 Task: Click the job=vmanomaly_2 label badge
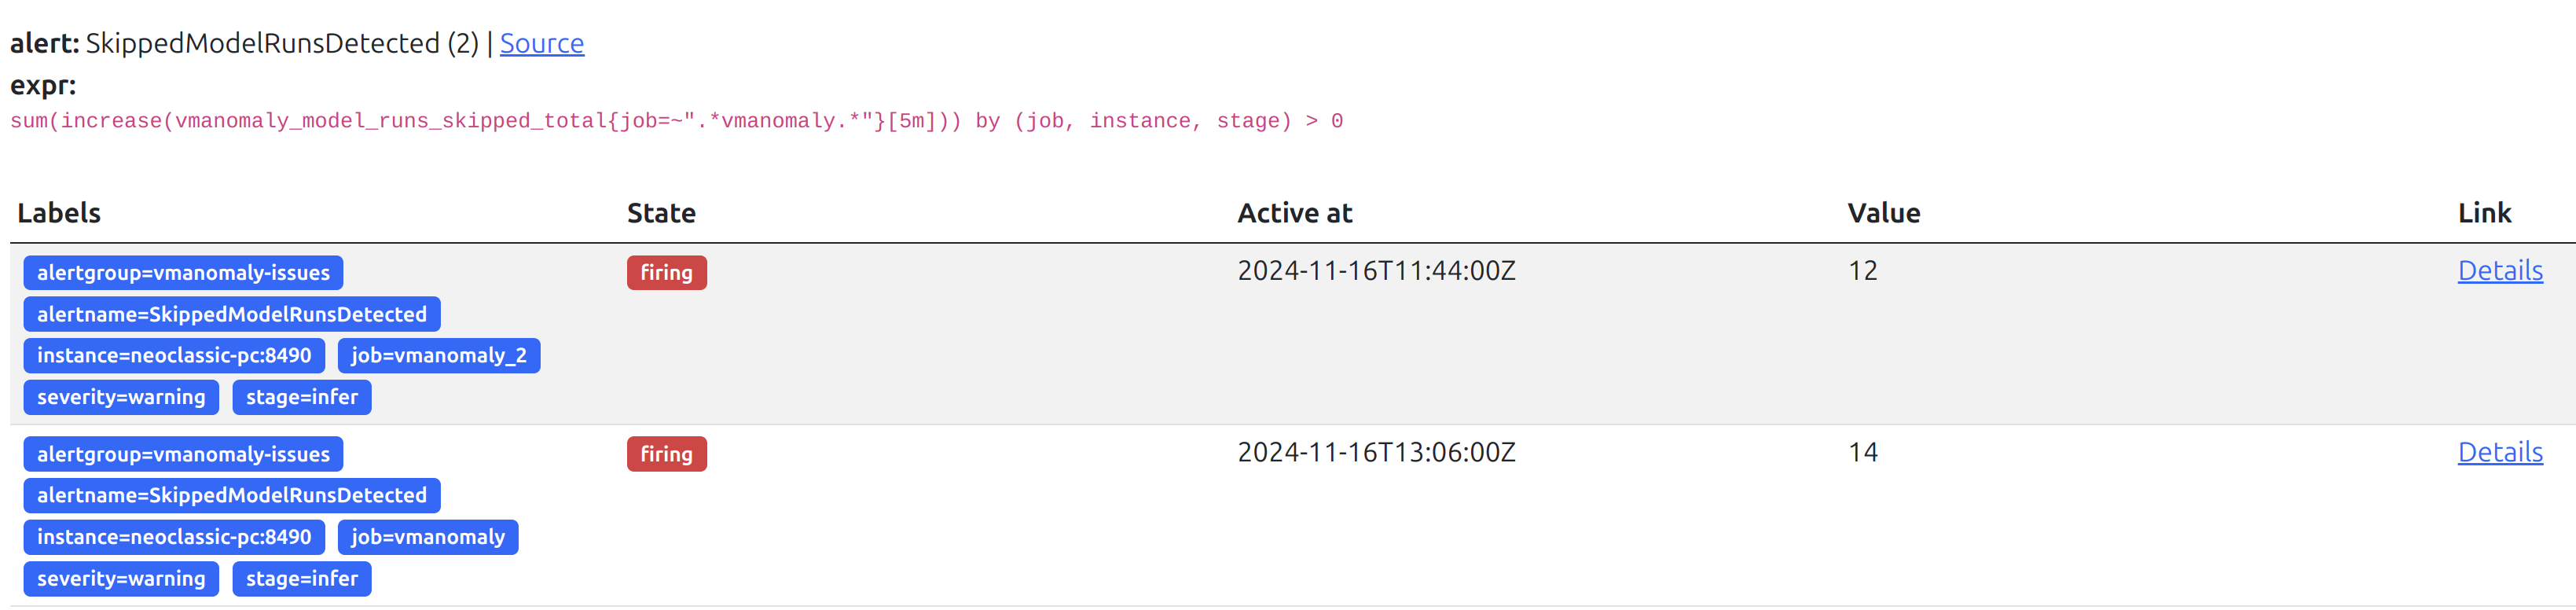(x=438, y=356)
